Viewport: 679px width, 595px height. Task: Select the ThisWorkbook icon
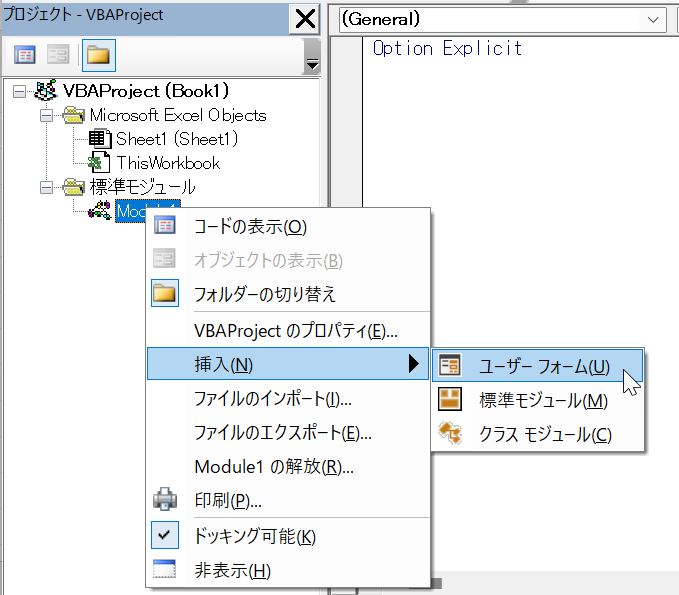99,163
